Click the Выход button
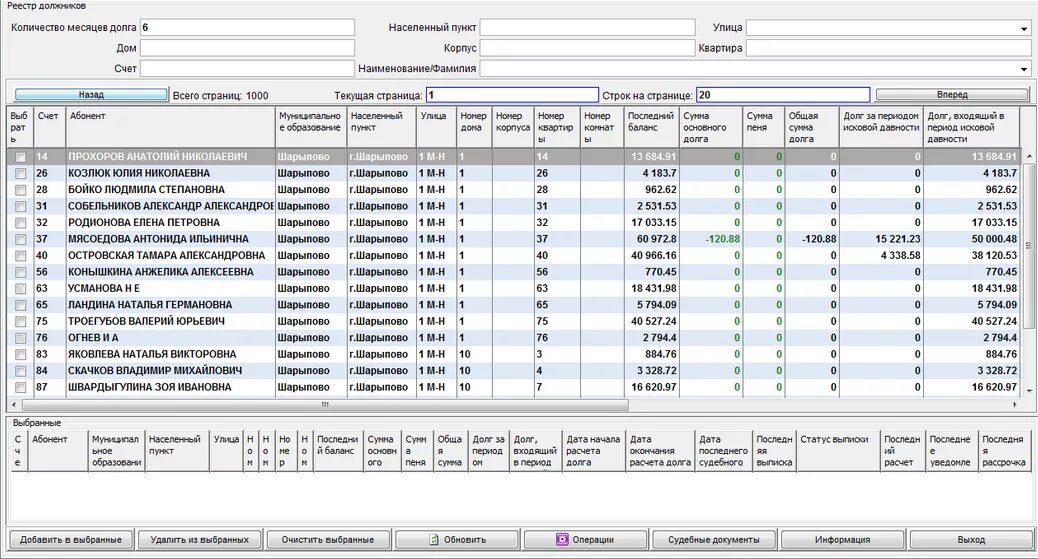The image size is (1038, 559). tap(971, 540)
